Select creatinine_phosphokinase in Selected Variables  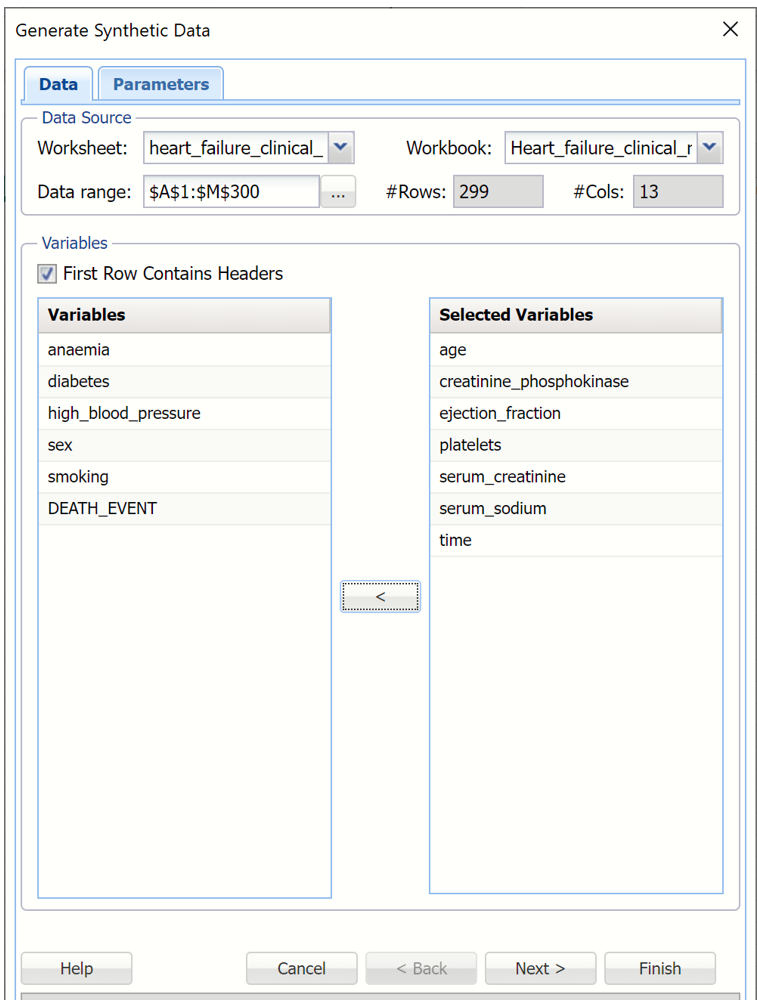click(x=533, y=381)
